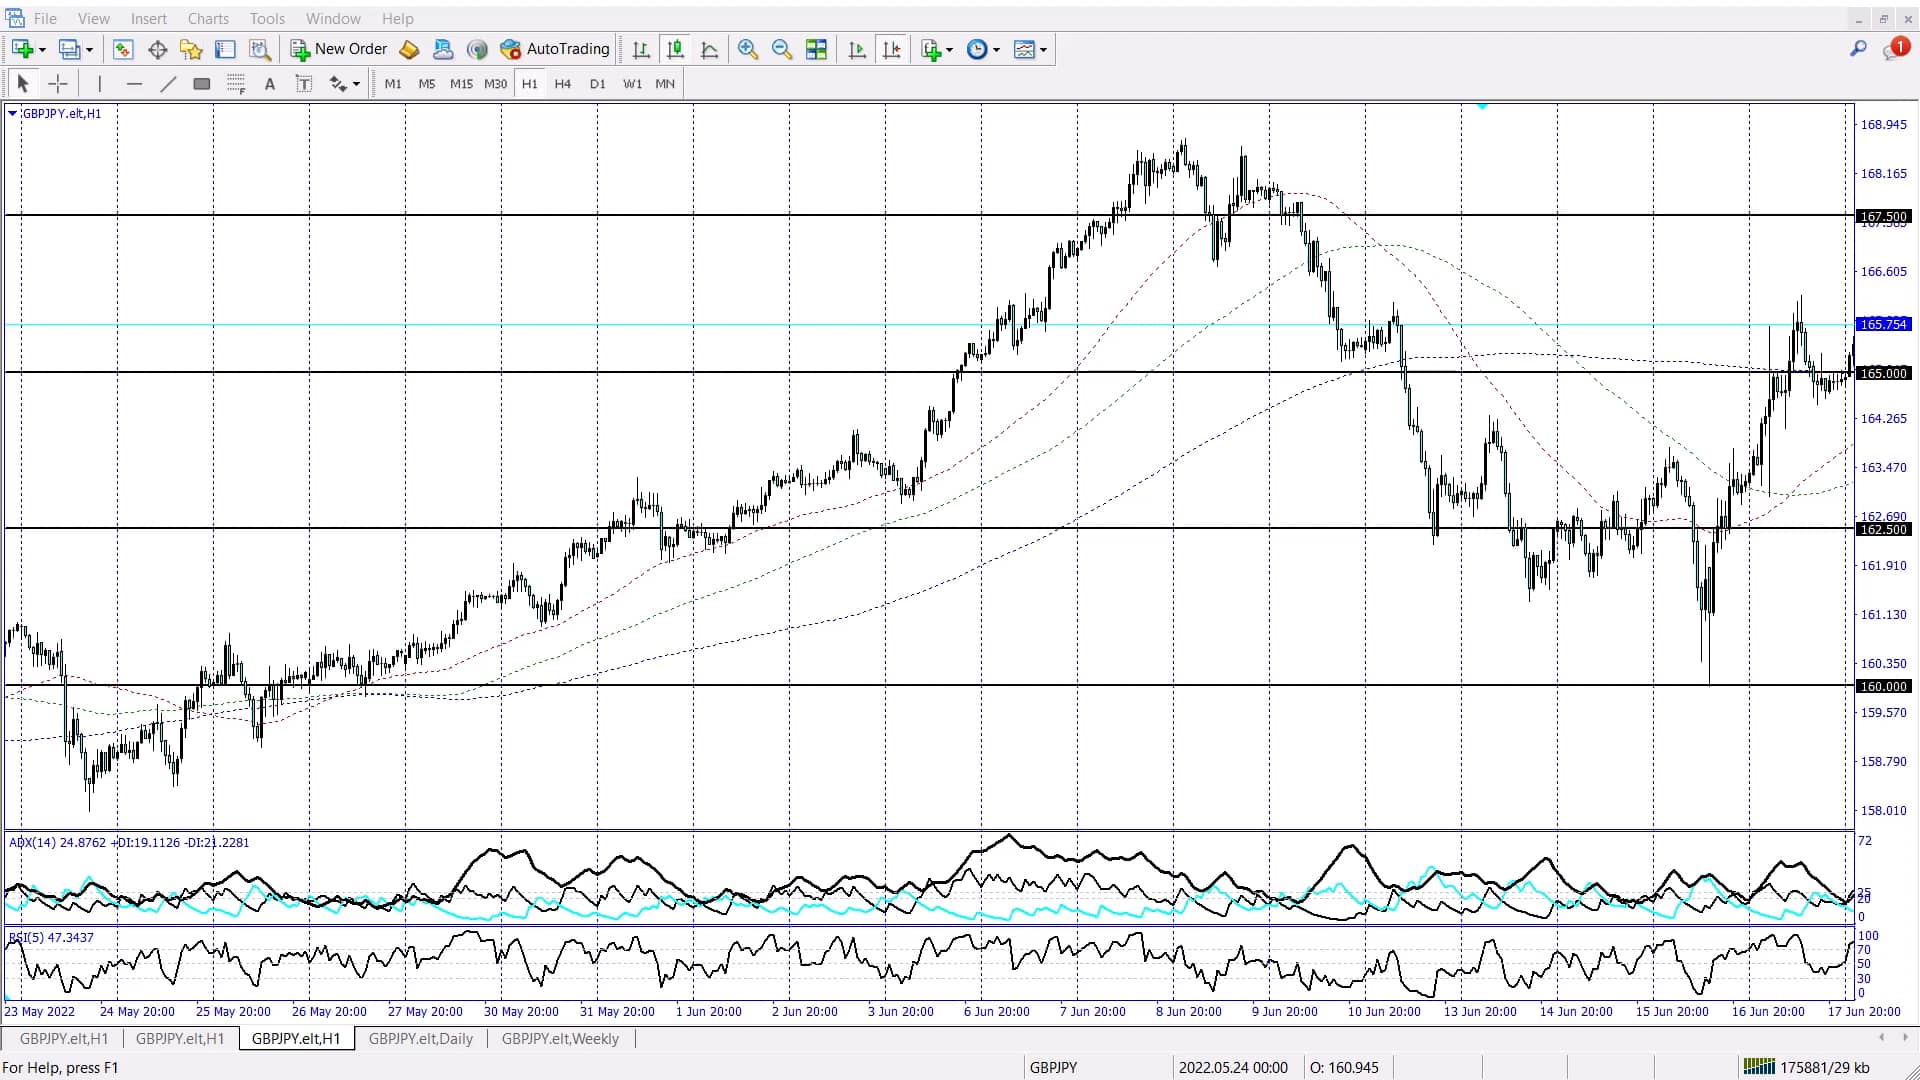Expand the New Chart dropdown arrow
The width and height of the screenshot is (1920, 1080).
42,50
